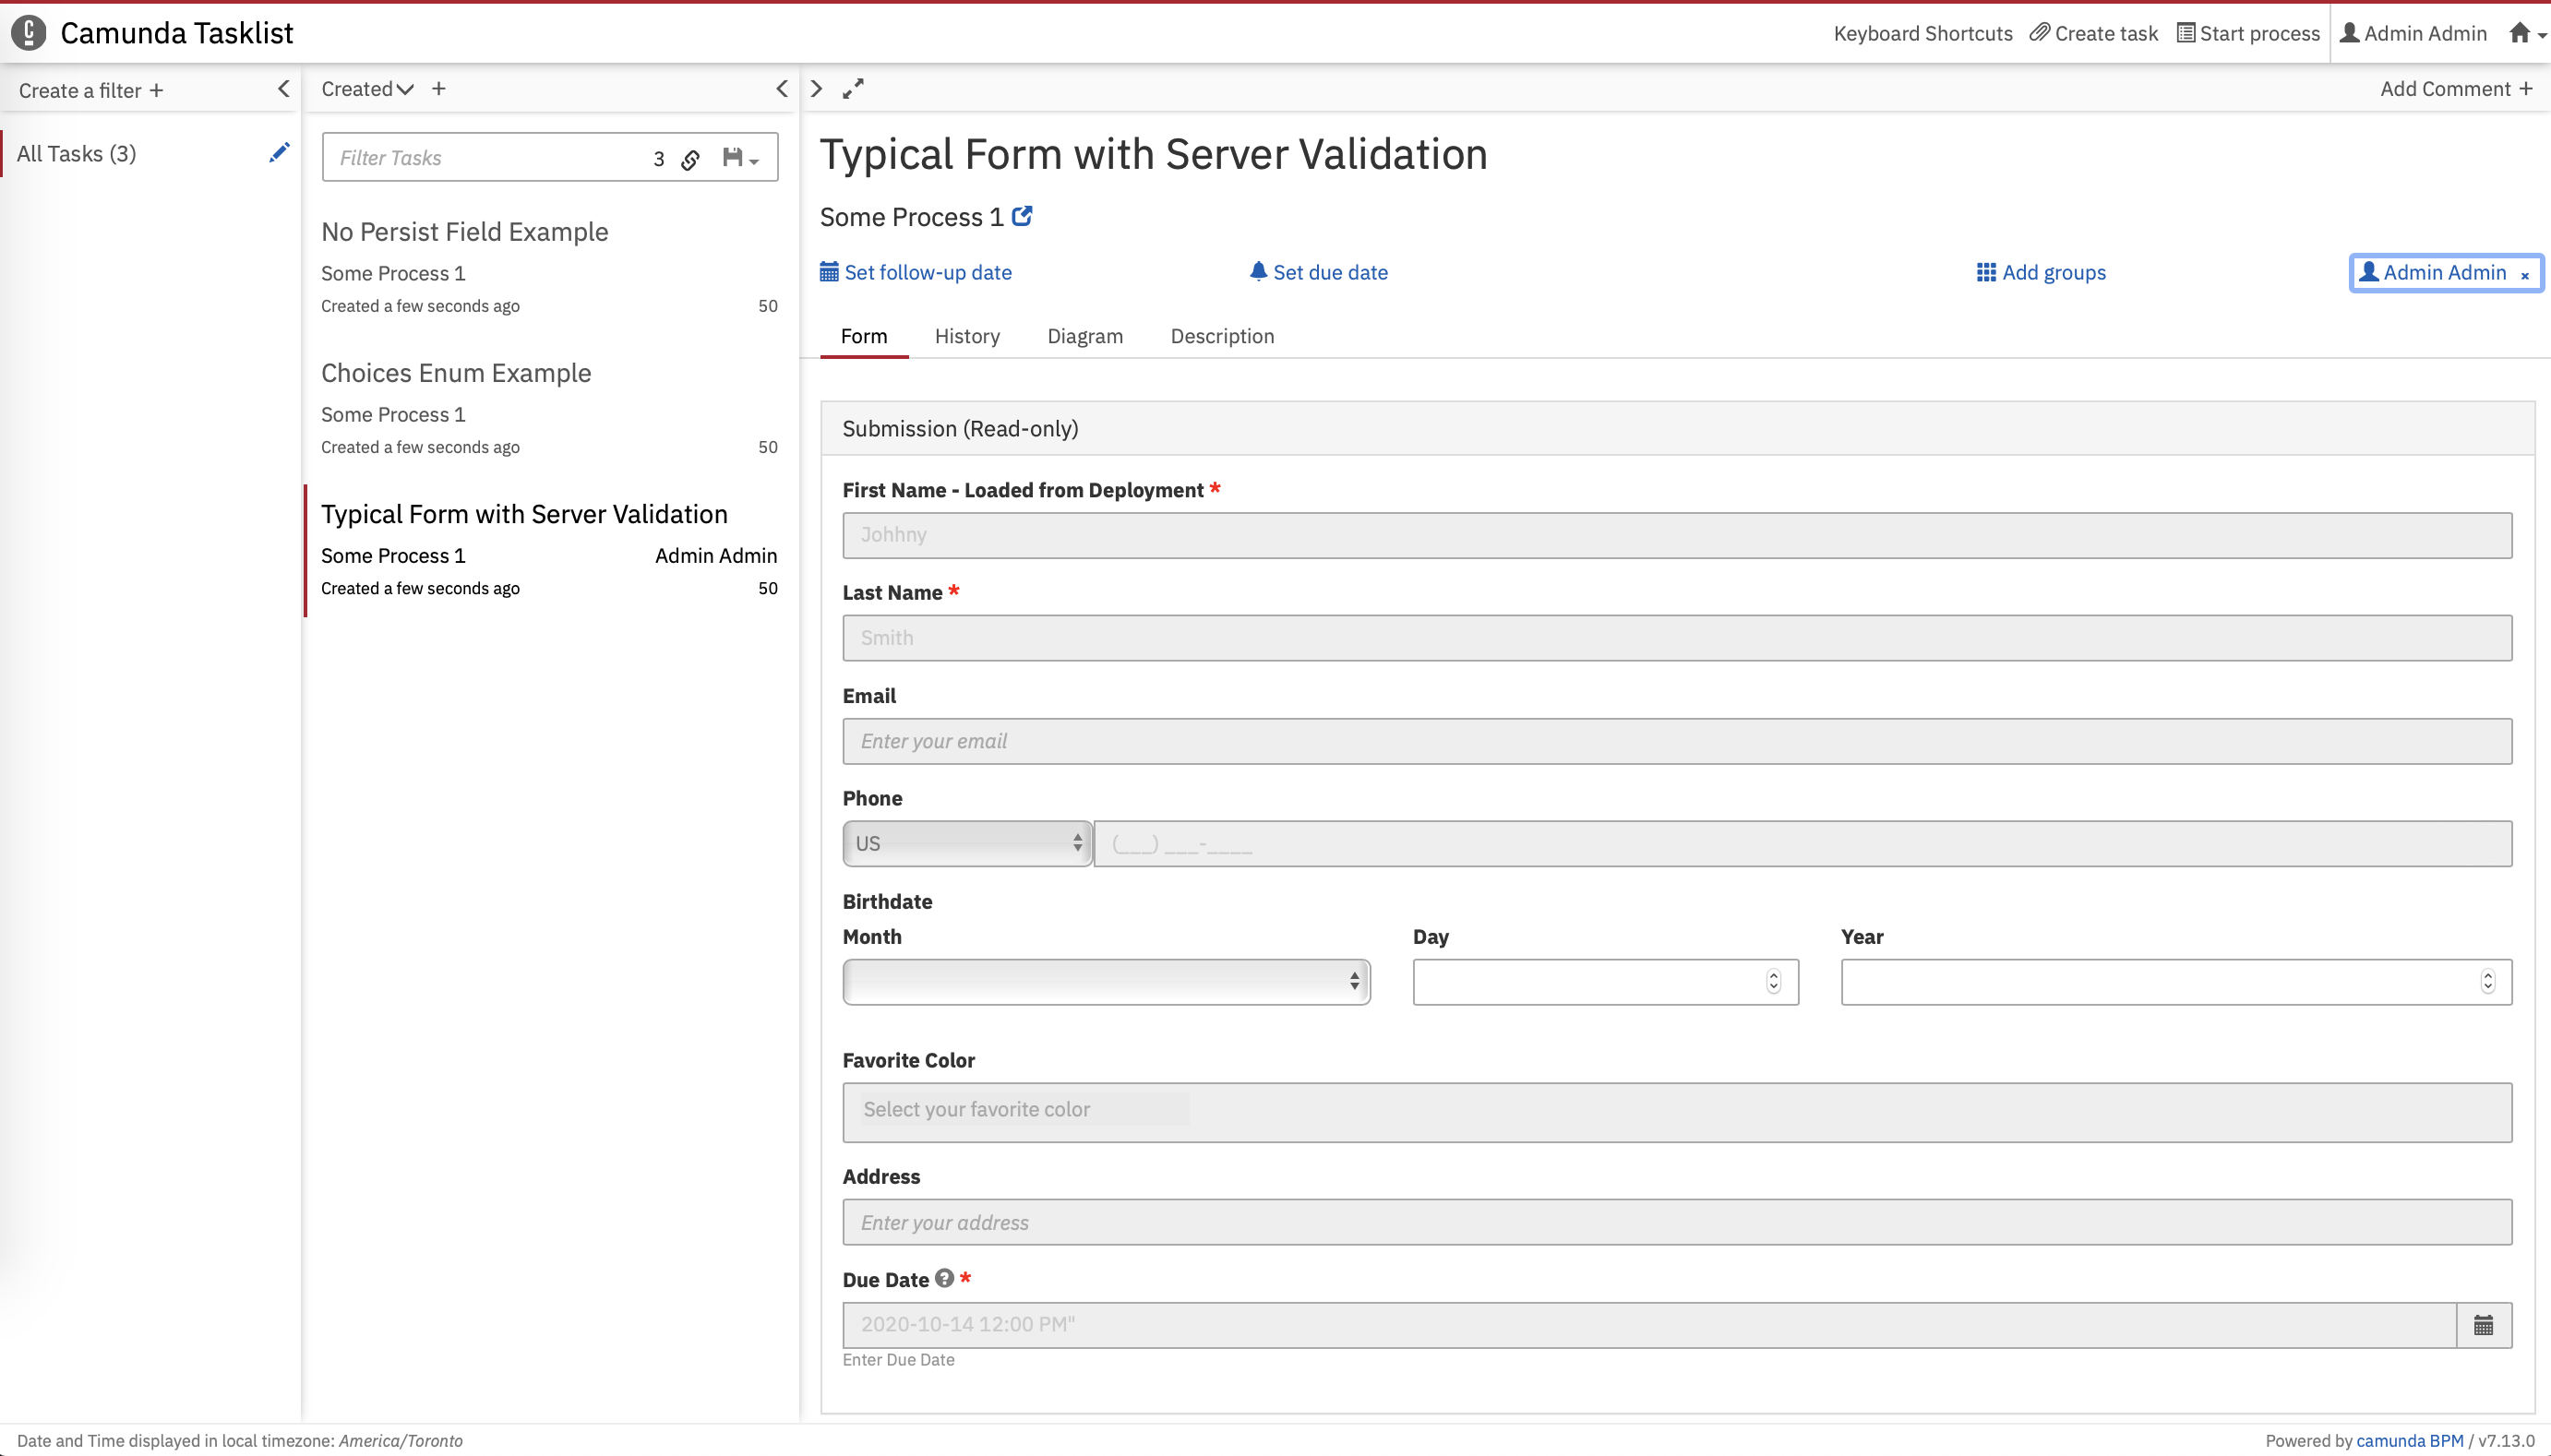2551x1456 pixels.
Task: Collapse the task list panel chevron
Action: coord(782,89)
